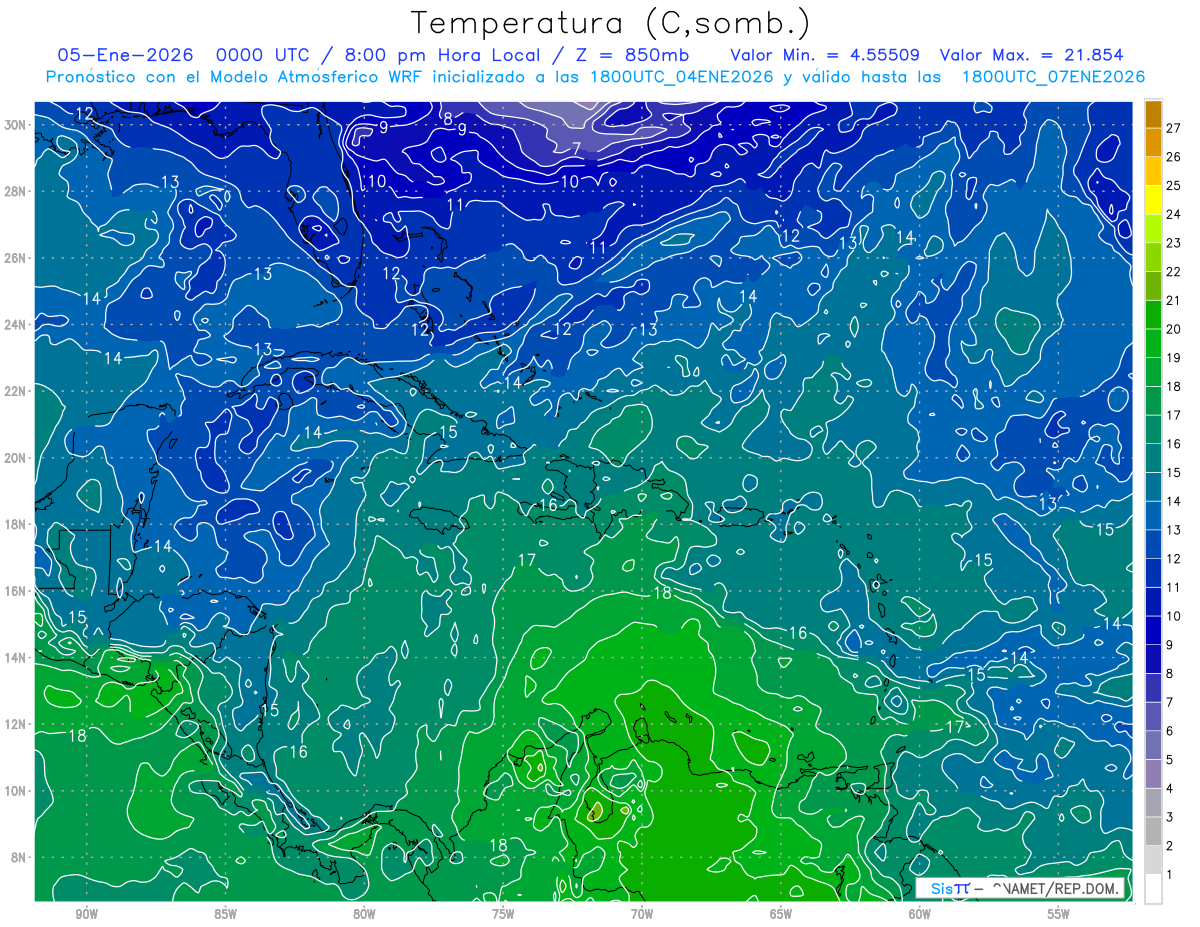Click the yellow swatch between 24 and 25
This screenshot has width=1200, height=927.
point(1153,200)
